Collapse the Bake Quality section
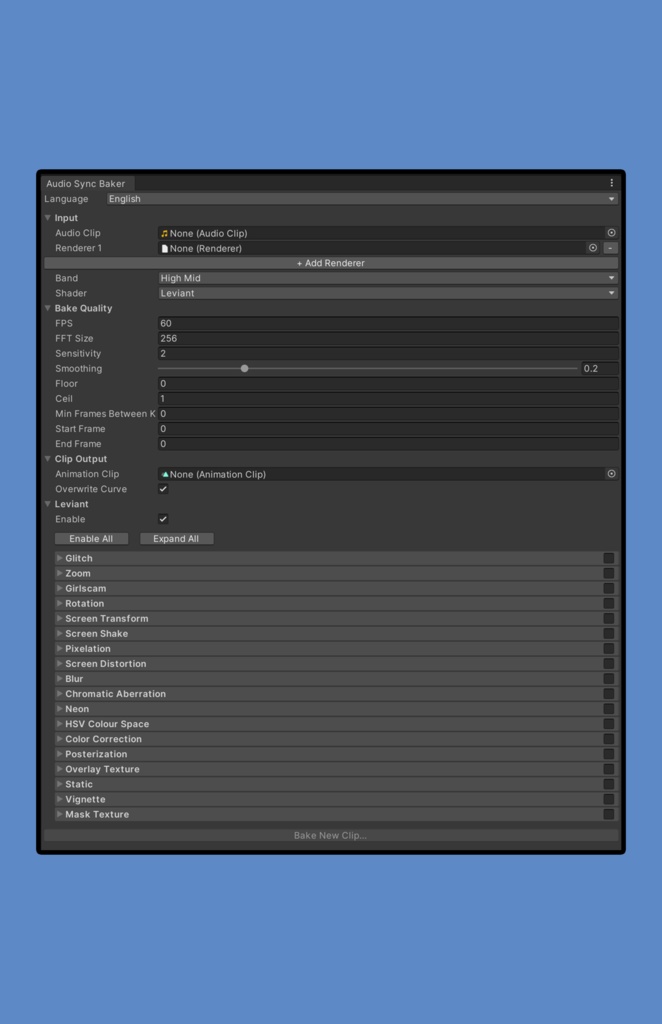Viewport: 662px width, 1024px height. 48,308
